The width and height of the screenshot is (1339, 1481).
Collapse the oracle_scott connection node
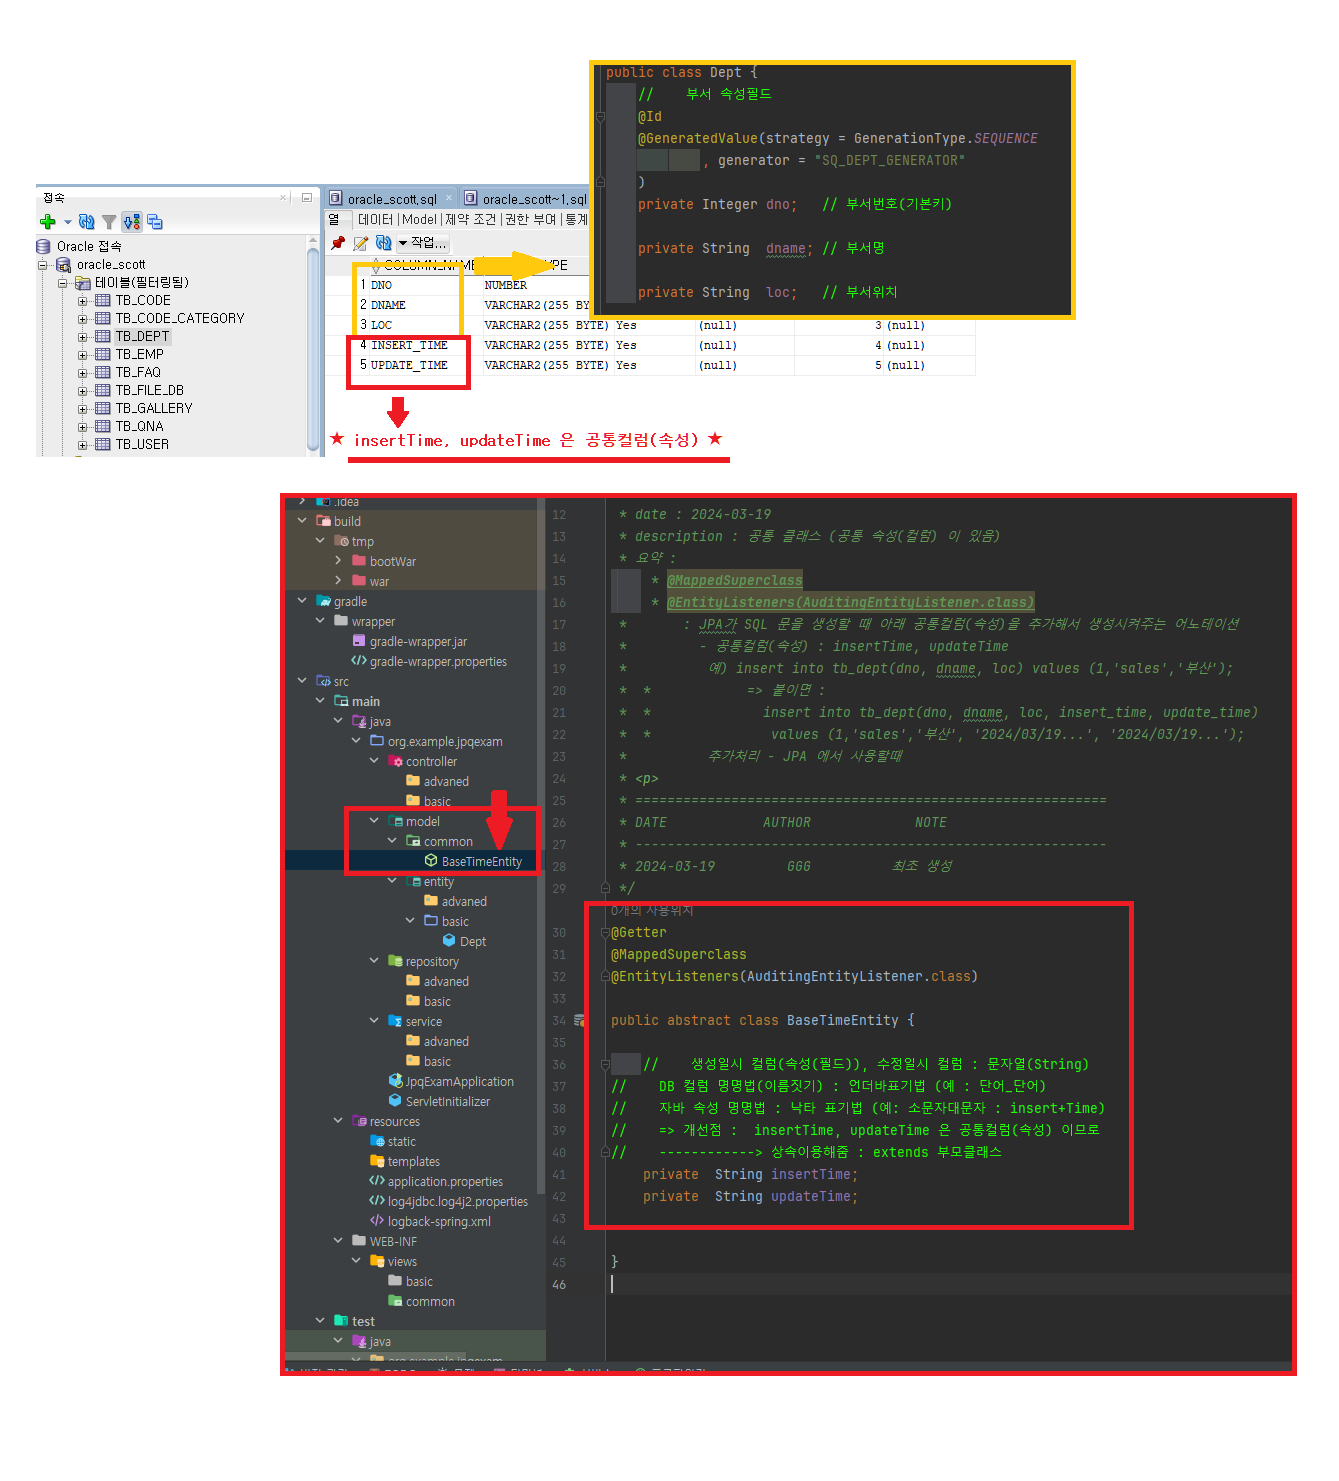click(x=43, y=265)
